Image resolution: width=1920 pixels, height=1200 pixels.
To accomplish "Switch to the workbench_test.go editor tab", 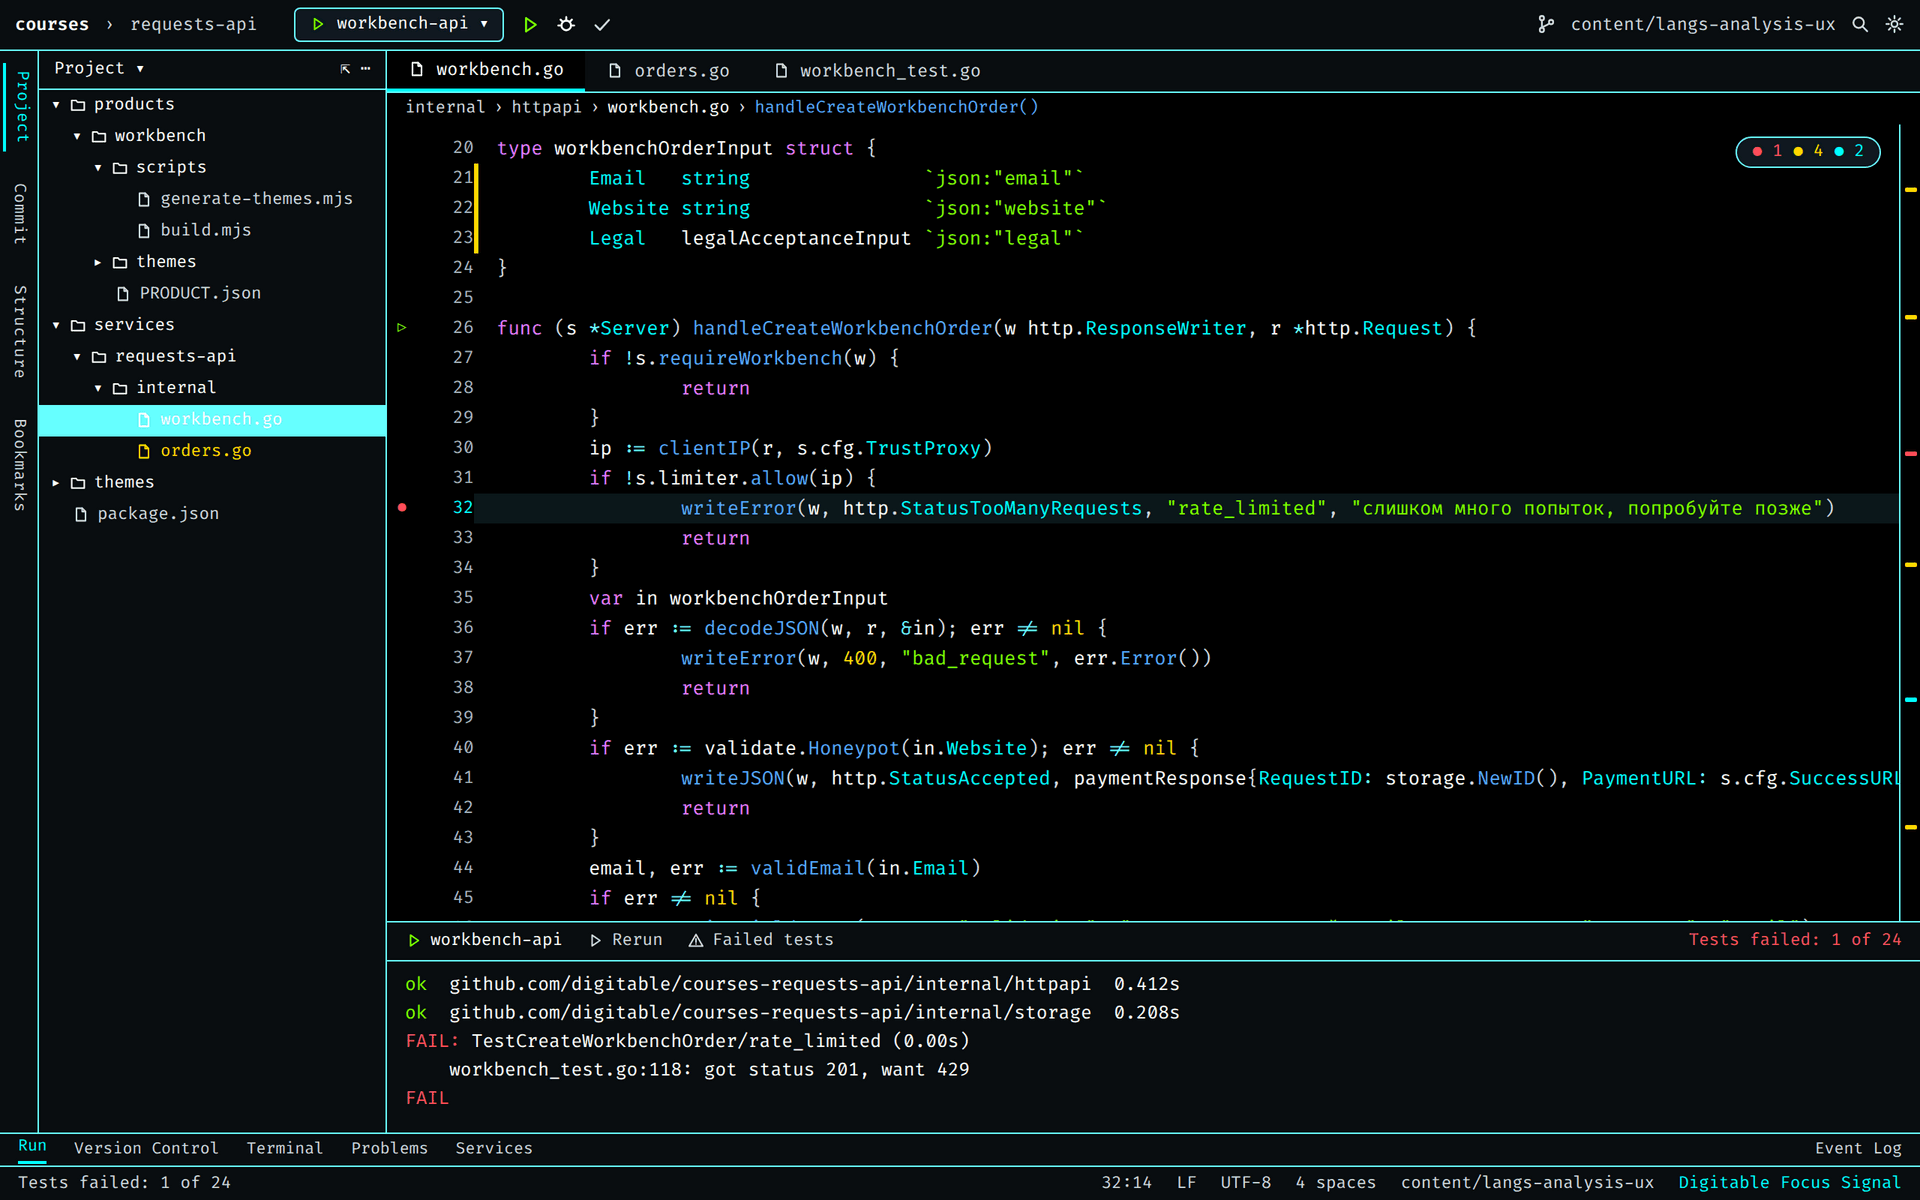I will pyautogui.click(x=877, y=71).
